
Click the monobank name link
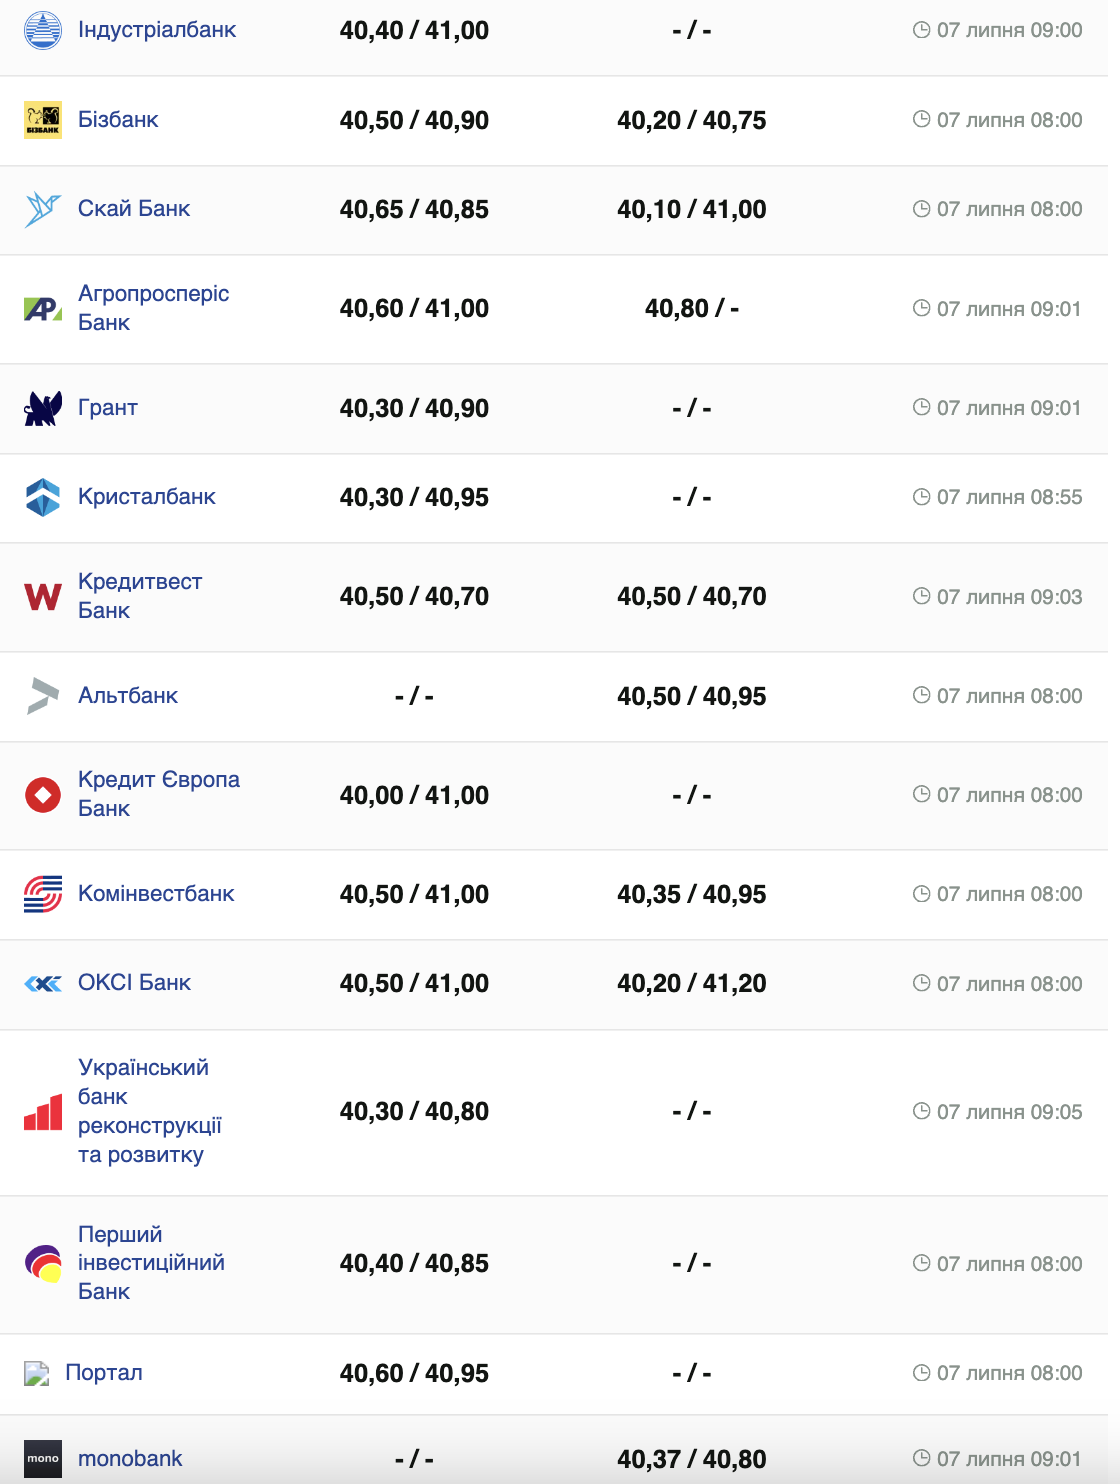(130, 1459)
